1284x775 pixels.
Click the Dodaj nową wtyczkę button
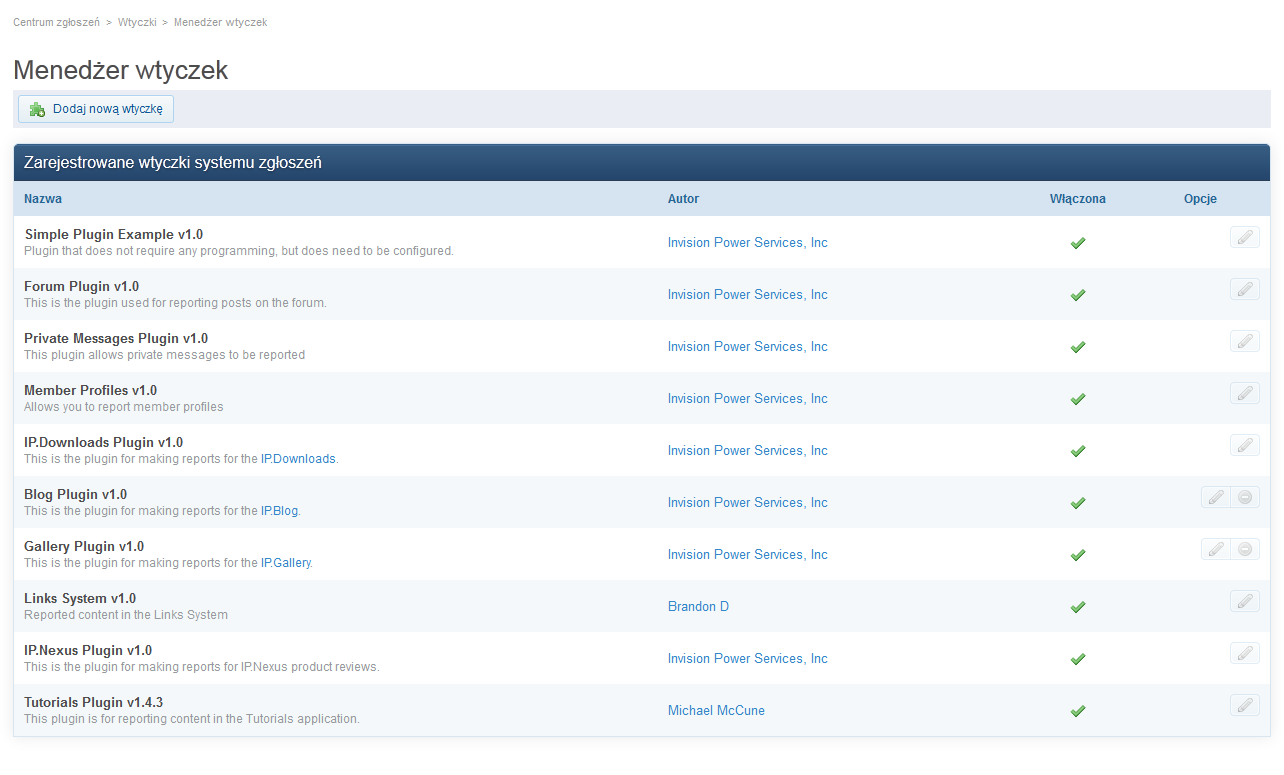pyautogui.click(x=96, y=109)
